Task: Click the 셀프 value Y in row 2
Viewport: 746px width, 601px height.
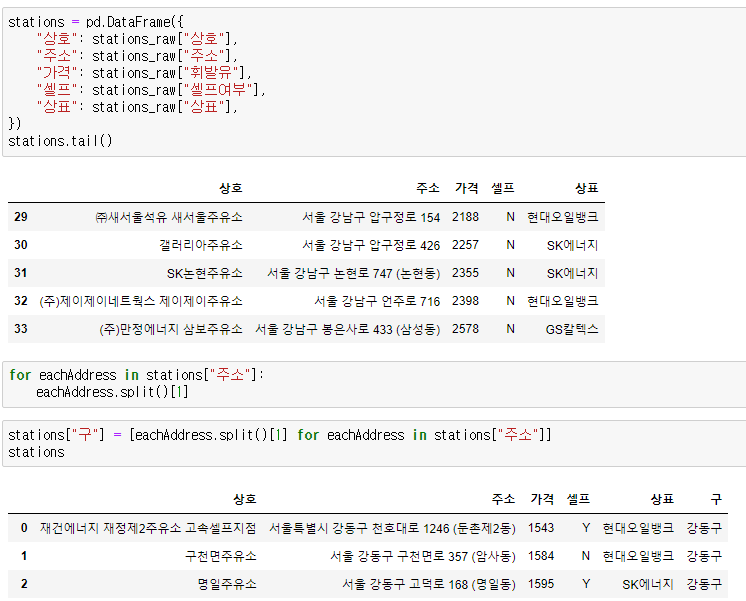Action: click(x=586, y=584)
